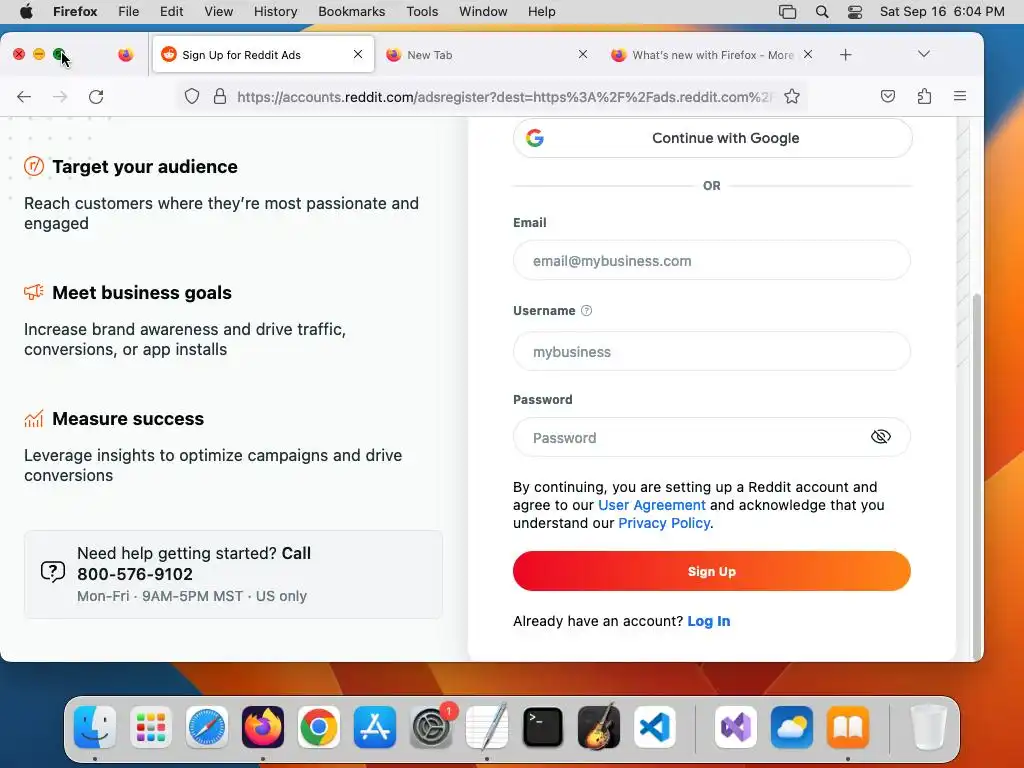
Task: Open Trash from the dock
Action: coord(928,726)
